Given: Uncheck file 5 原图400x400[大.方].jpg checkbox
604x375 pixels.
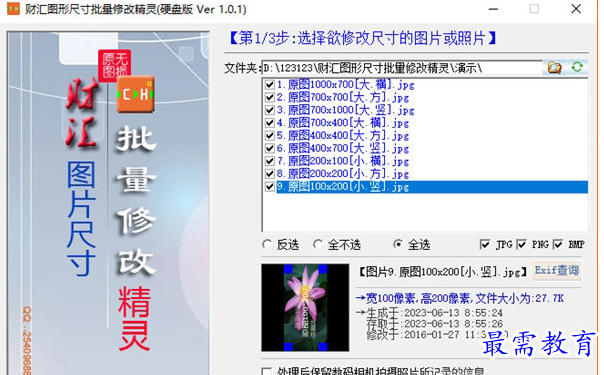Looking at the screenshot, I should tap(270, 136).
